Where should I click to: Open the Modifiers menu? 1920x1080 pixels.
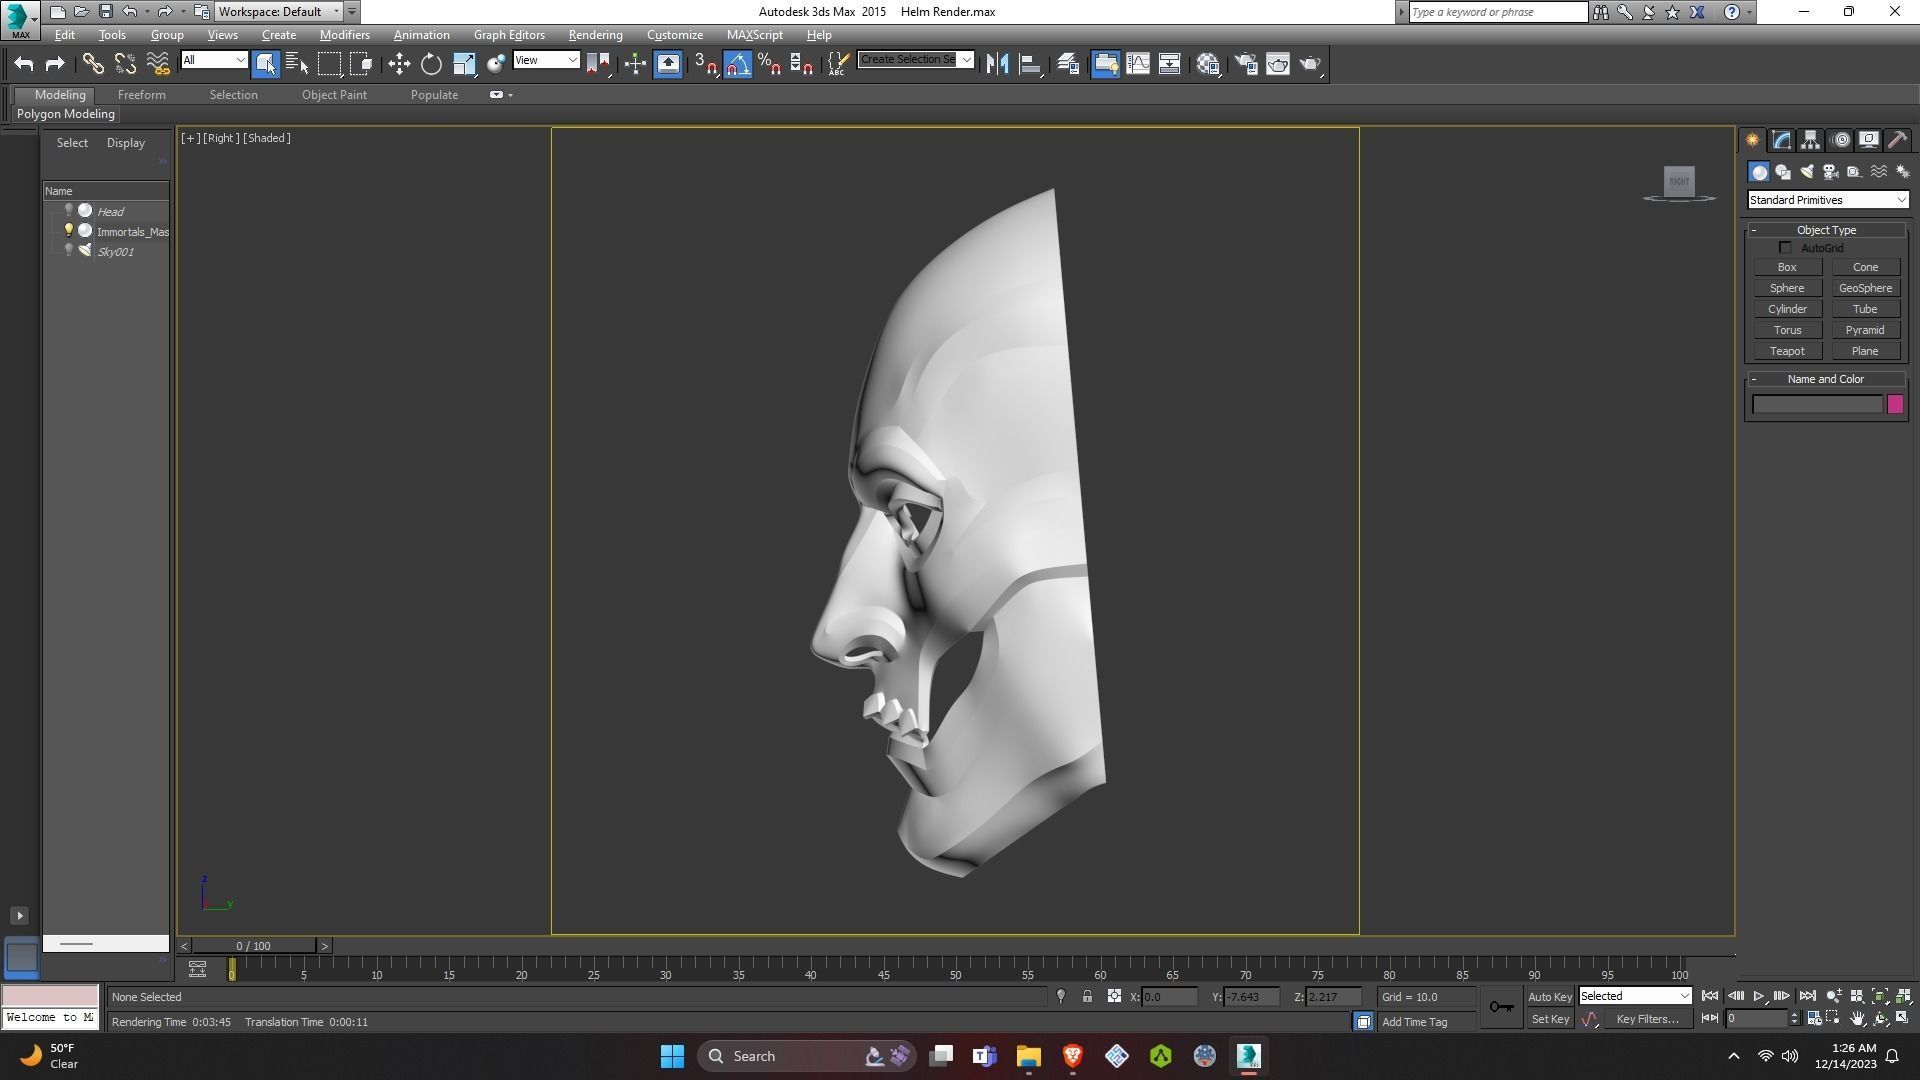pyautogui.click(x=344, y=35)
